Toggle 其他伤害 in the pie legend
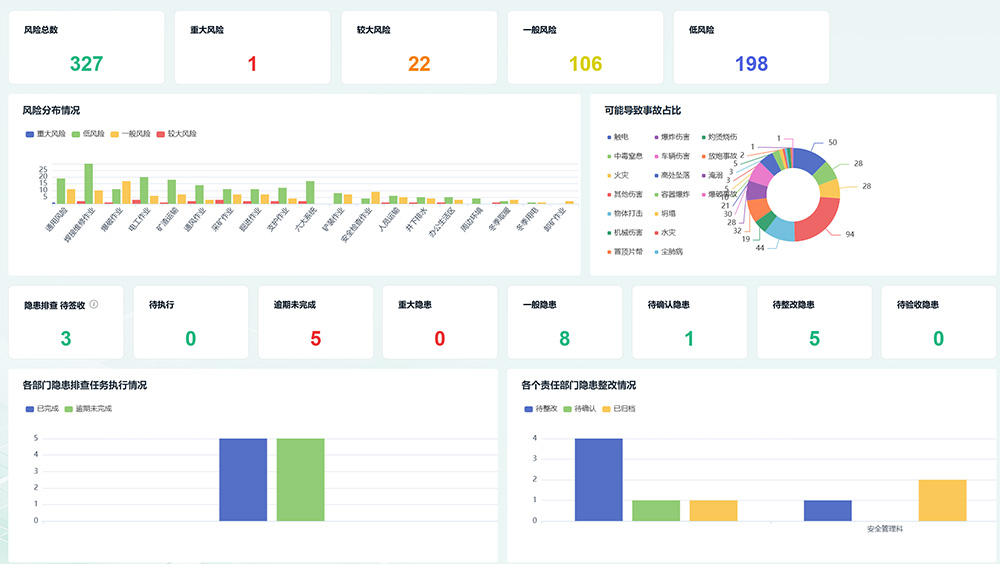 coord(625,195)
